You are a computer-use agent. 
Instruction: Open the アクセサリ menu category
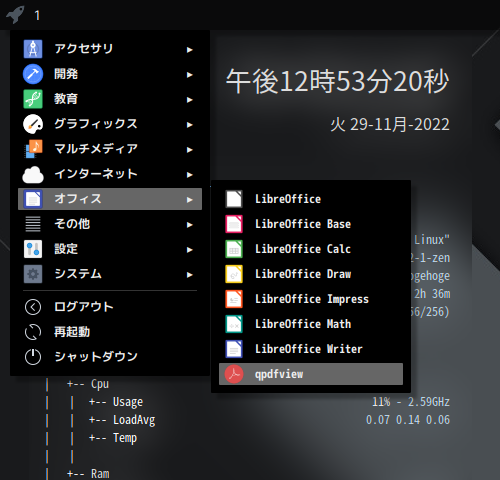(110, 49)
